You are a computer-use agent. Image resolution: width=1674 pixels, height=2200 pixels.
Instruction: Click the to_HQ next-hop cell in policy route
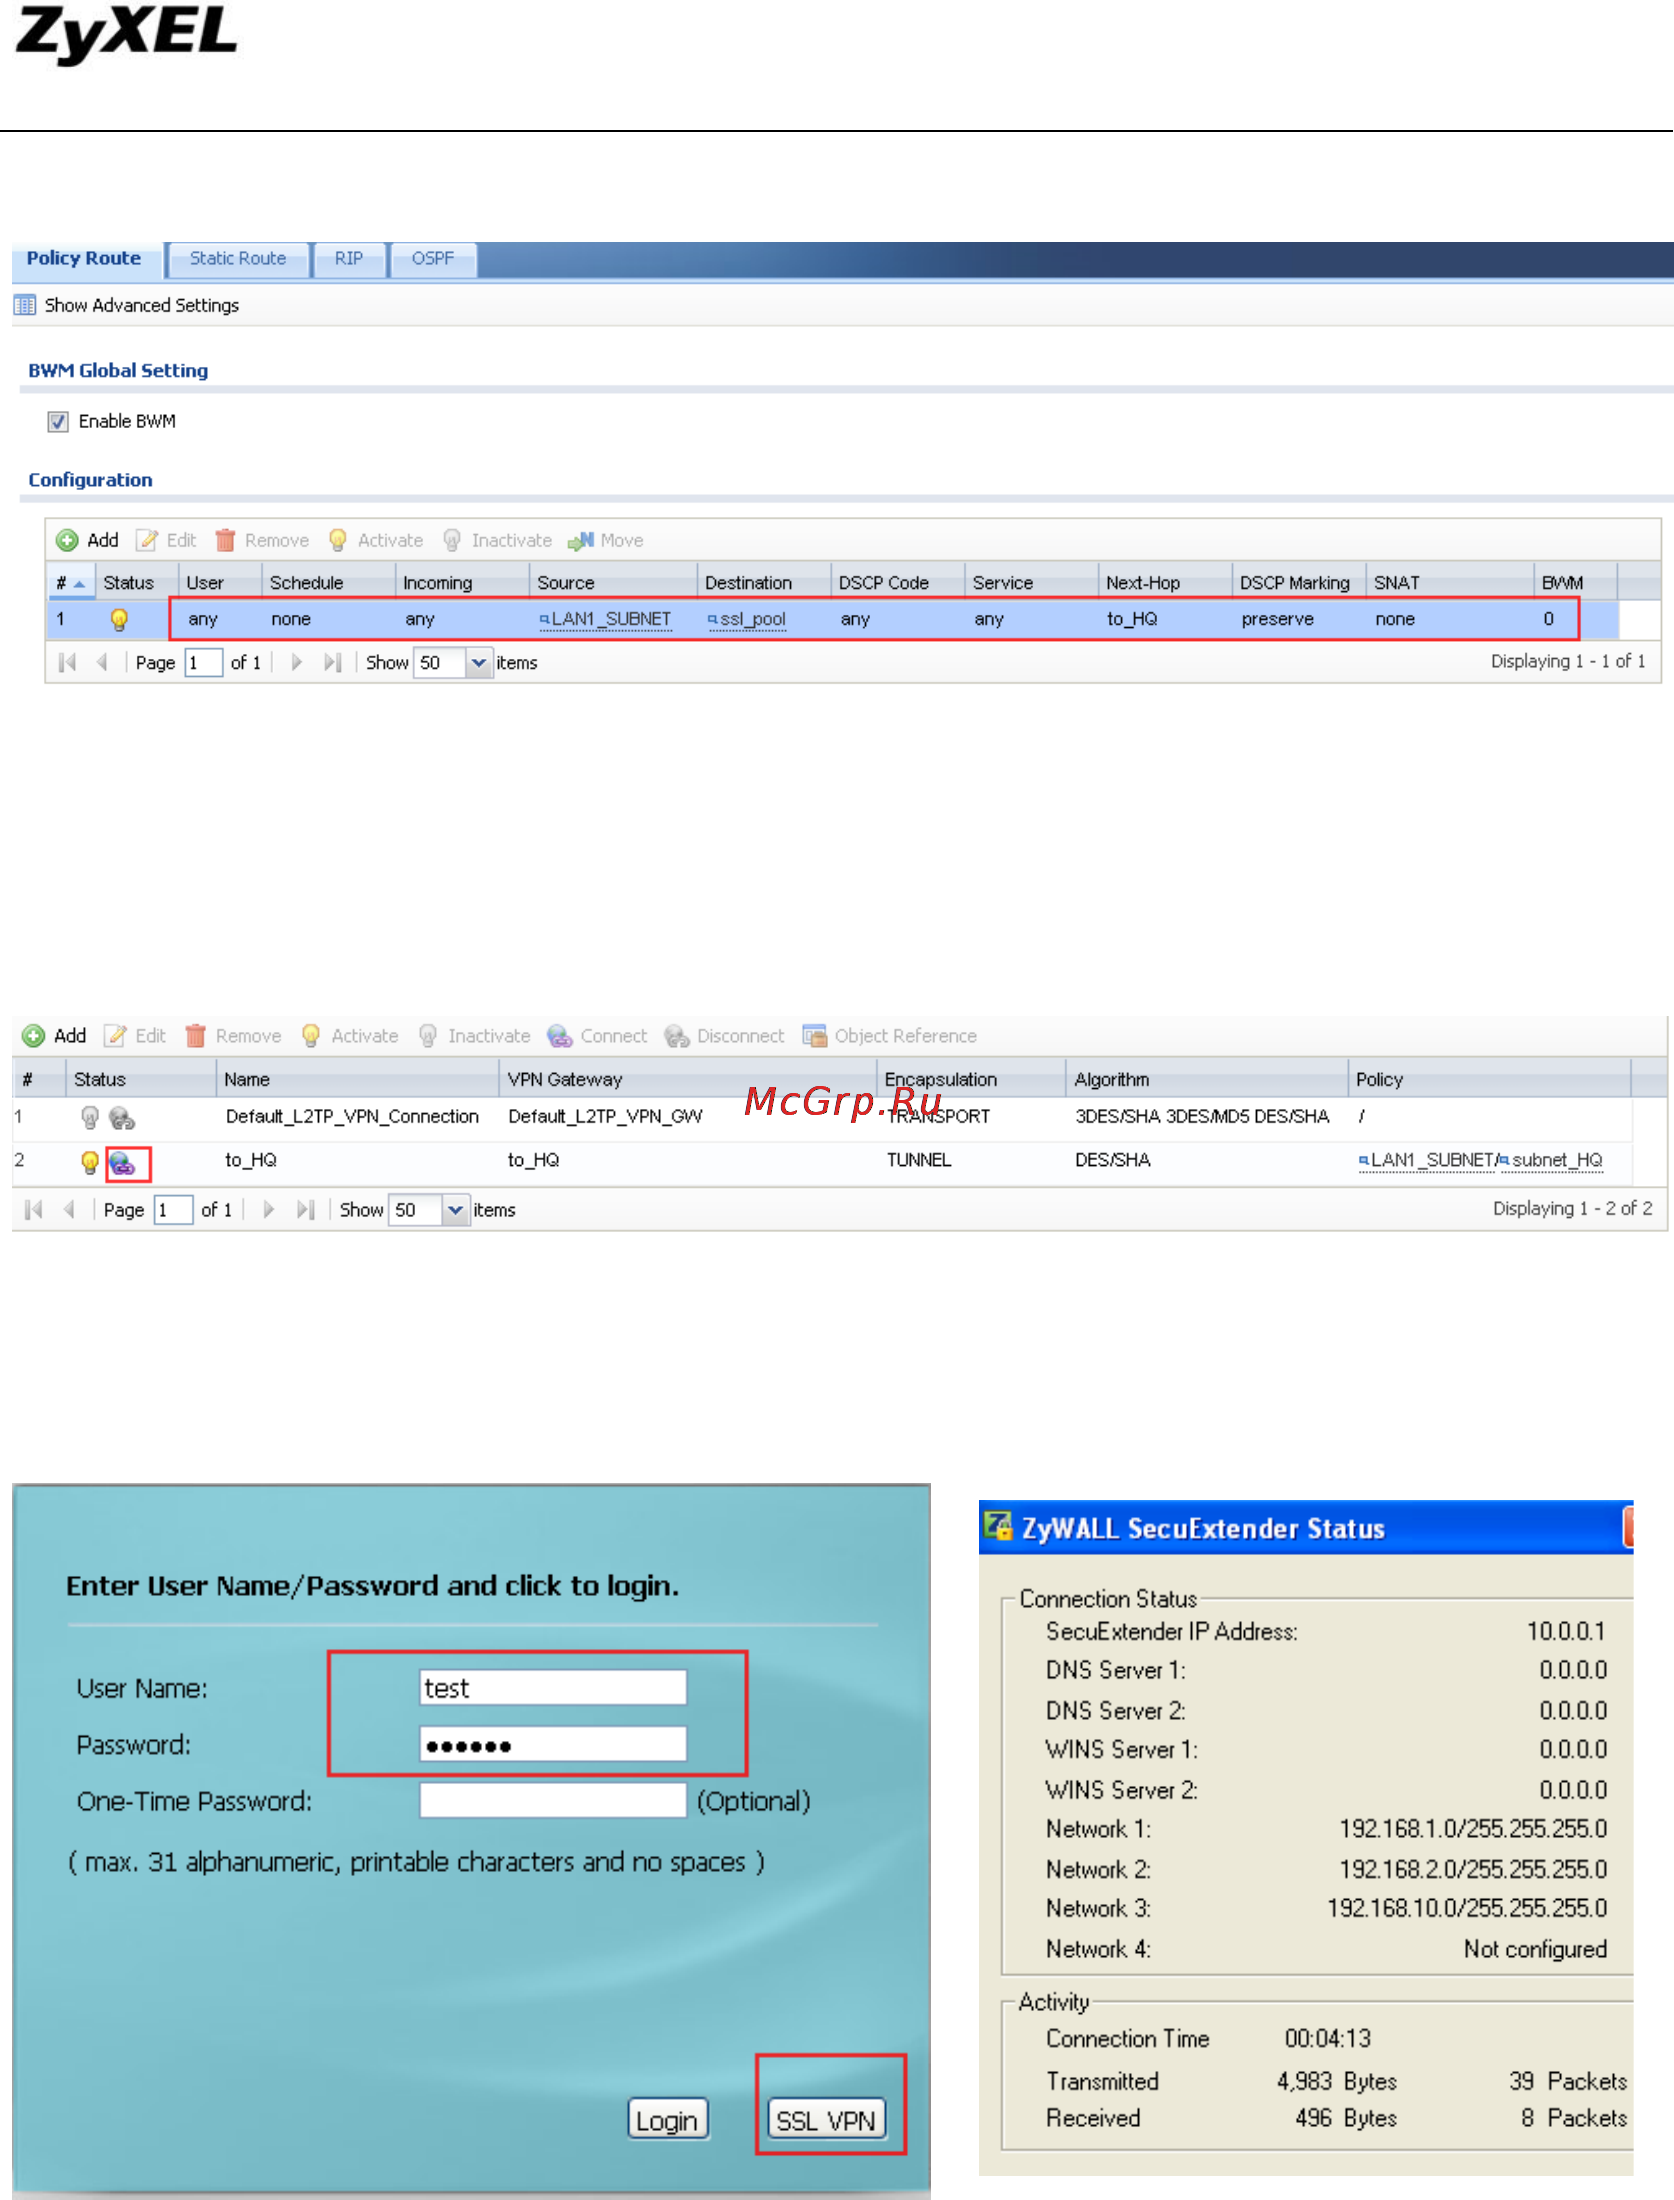[1132, 619]
